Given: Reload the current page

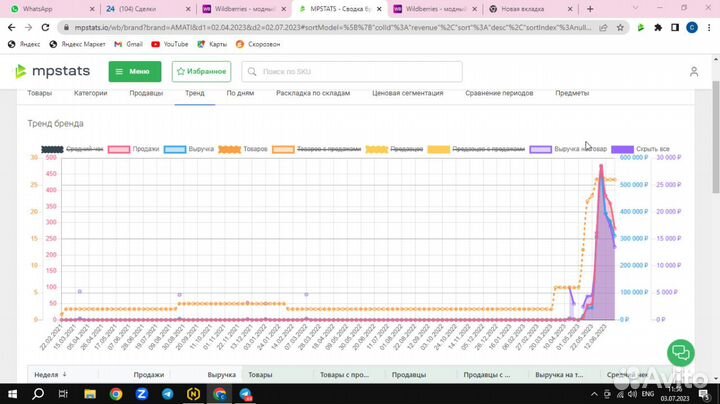Looking at the screenshot, I should pos(45,28).
